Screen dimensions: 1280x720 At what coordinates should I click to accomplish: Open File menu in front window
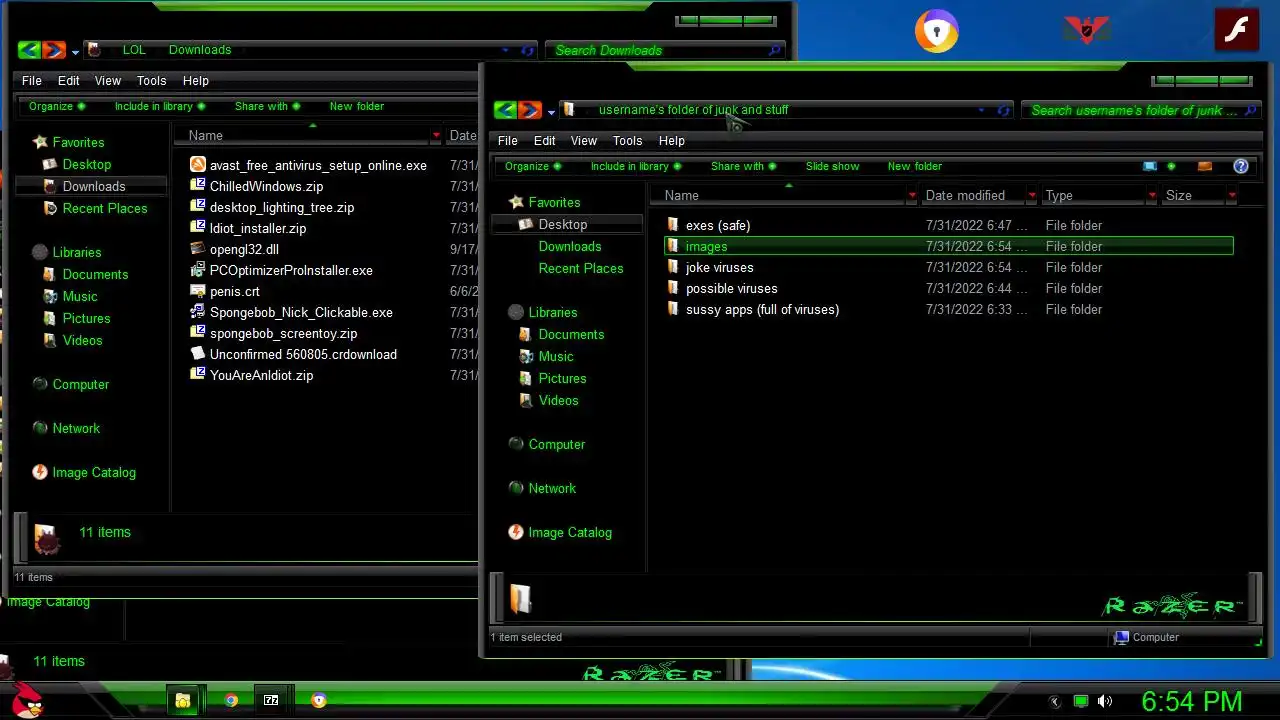[508, 141]
